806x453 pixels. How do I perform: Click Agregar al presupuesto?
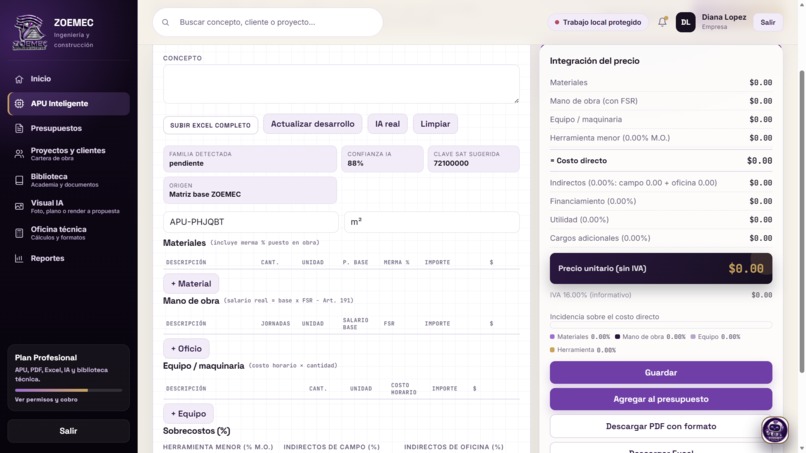point(661,400)
